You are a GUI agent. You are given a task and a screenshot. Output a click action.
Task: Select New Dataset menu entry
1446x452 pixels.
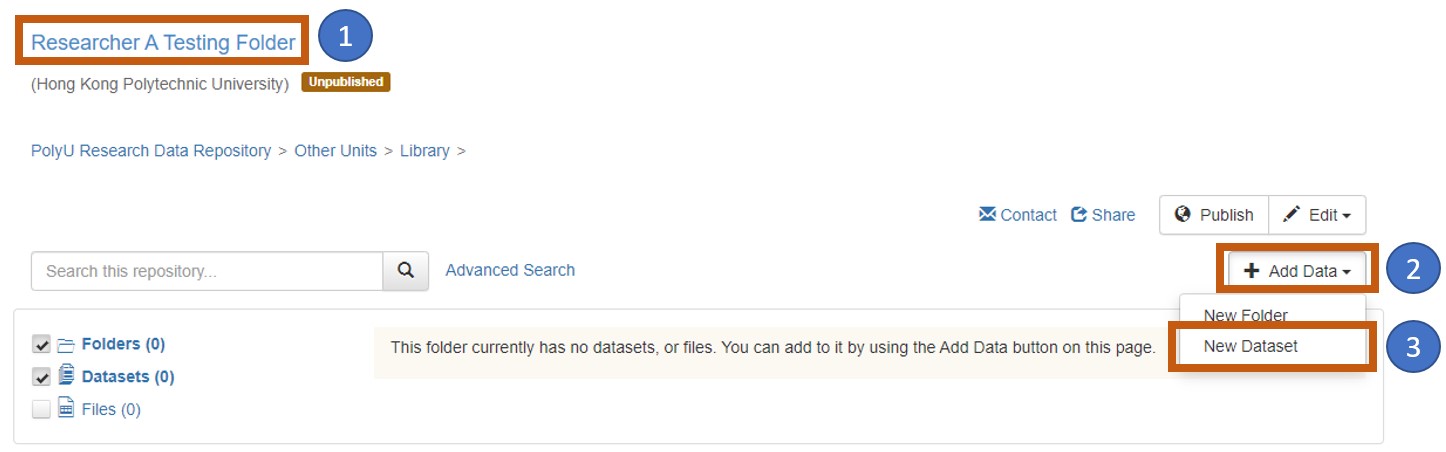tap(1250, 346)
